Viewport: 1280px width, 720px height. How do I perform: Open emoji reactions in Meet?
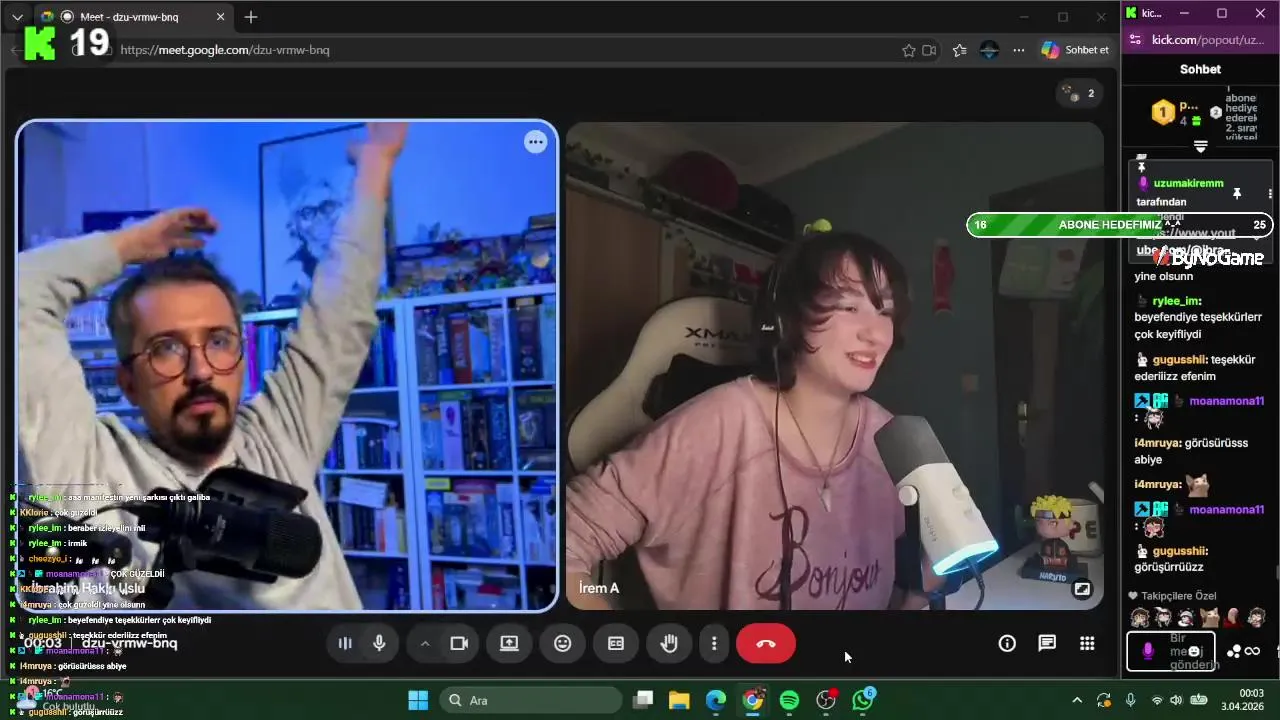pyautogui.click(x=563, y=644)
